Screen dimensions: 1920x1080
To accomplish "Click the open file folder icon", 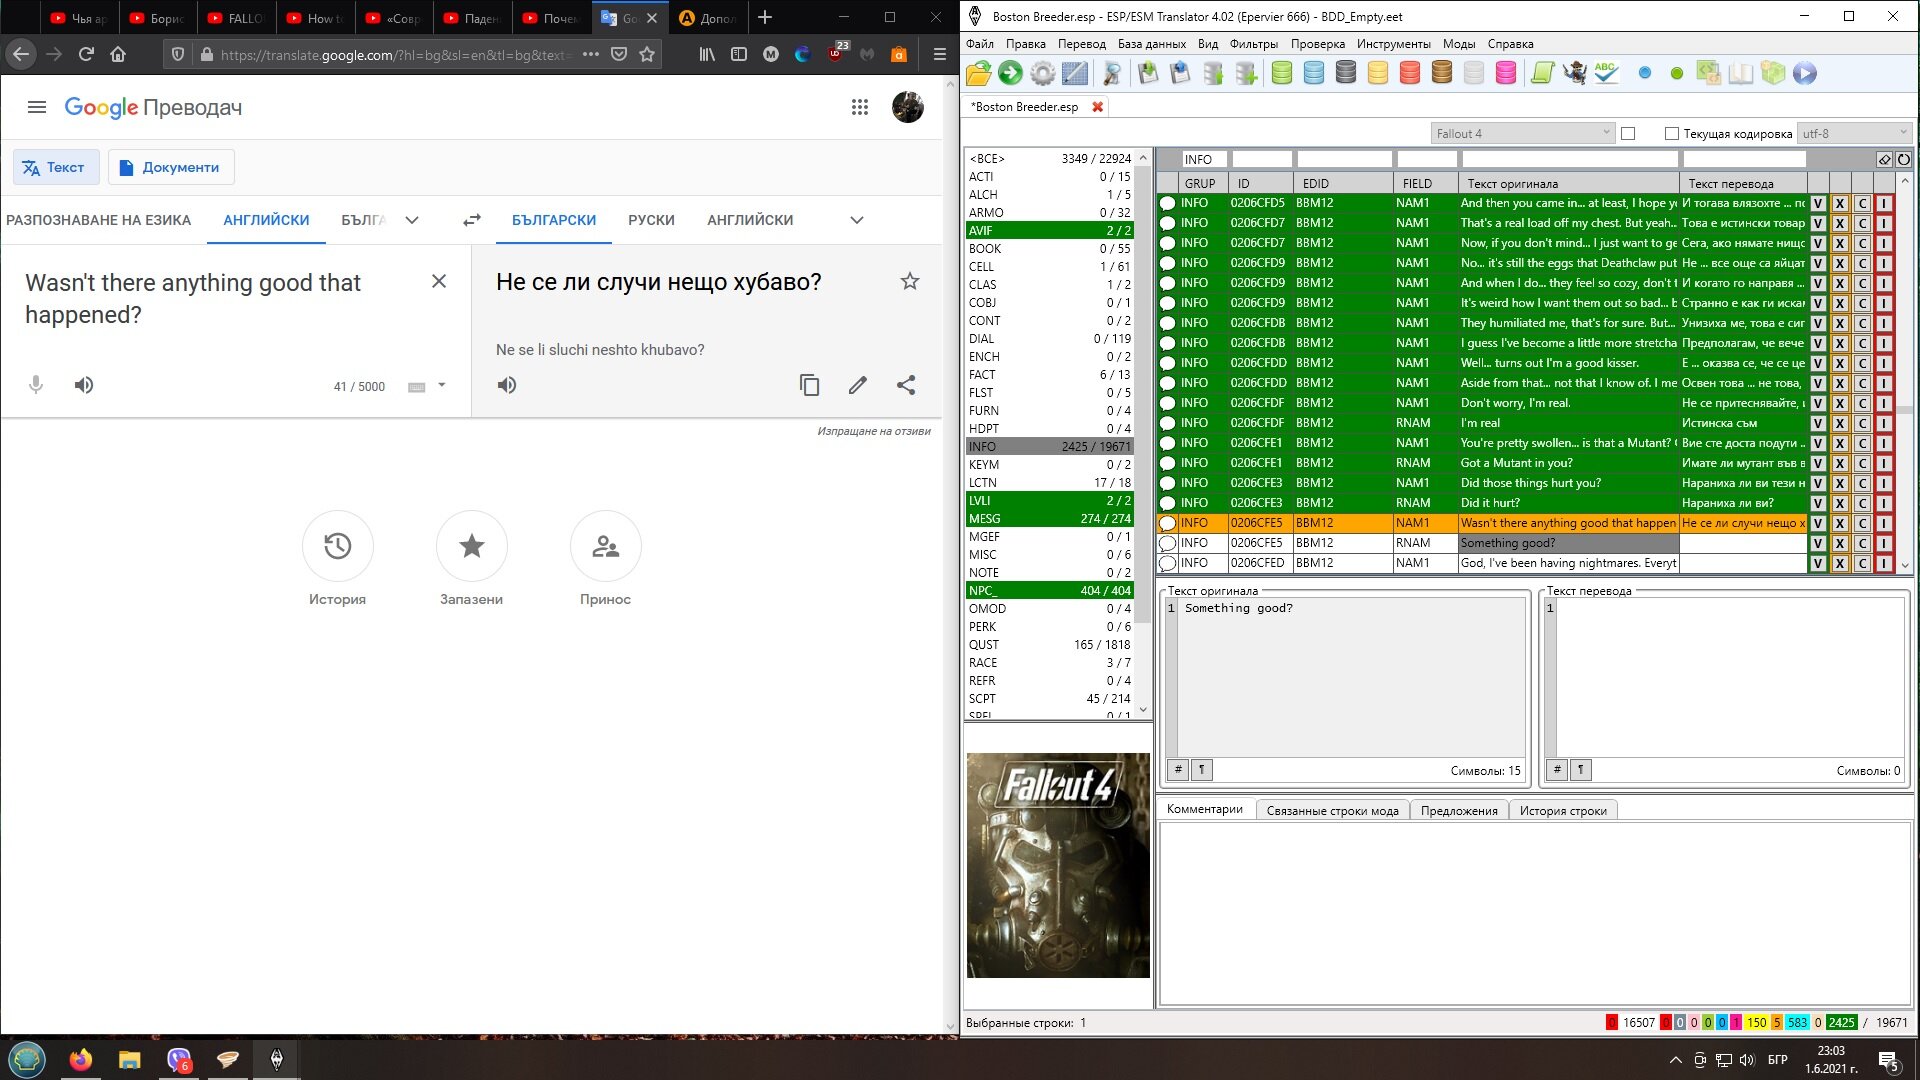I will (979, 73).
